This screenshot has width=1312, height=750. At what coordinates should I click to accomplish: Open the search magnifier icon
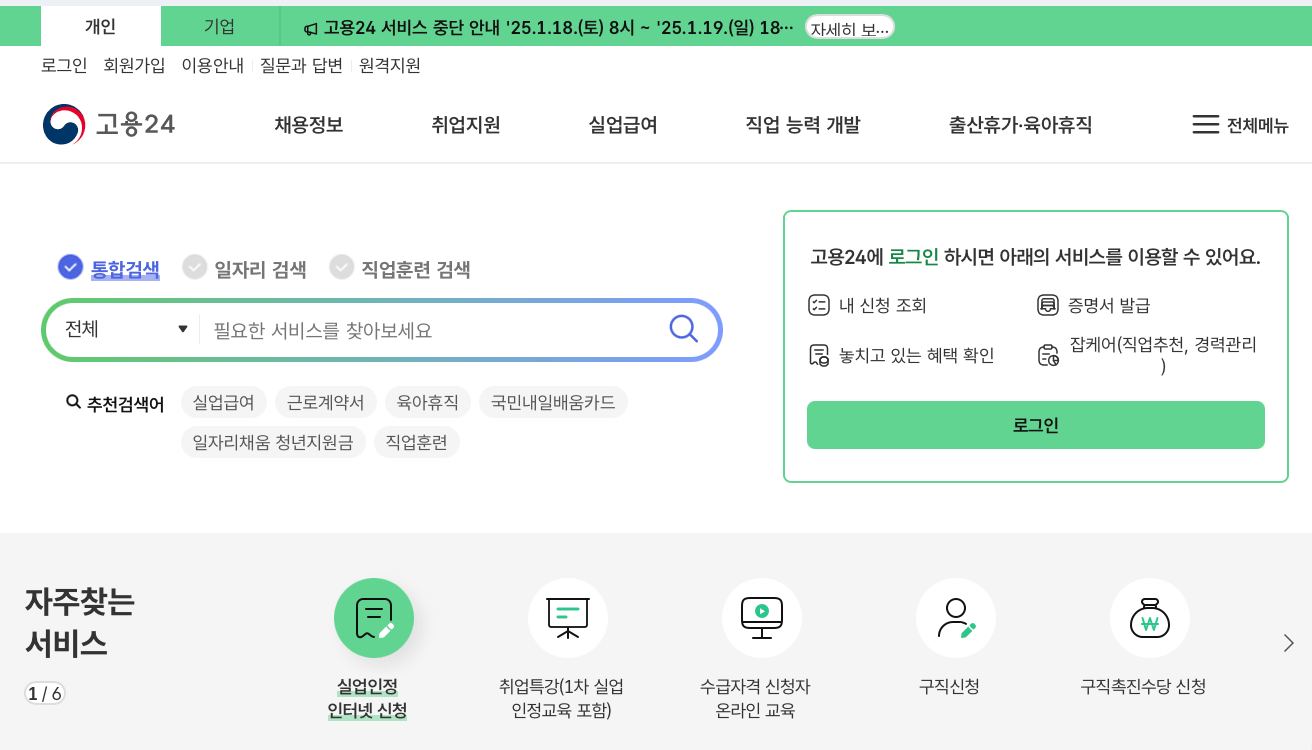[683, 329]
